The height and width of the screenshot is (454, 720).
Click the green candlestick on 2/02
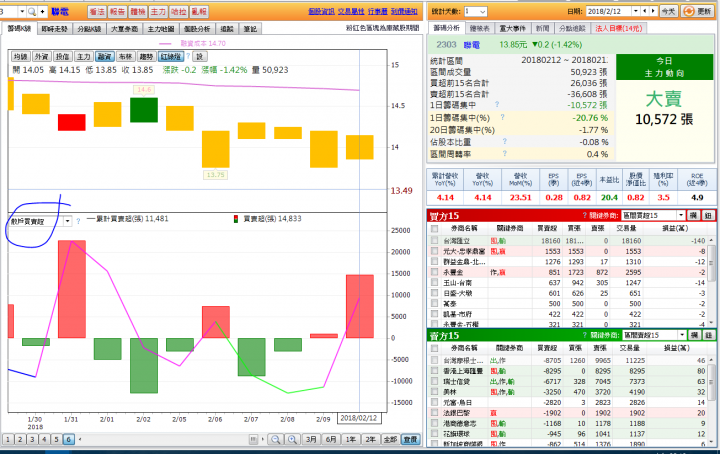pos(144,110)
